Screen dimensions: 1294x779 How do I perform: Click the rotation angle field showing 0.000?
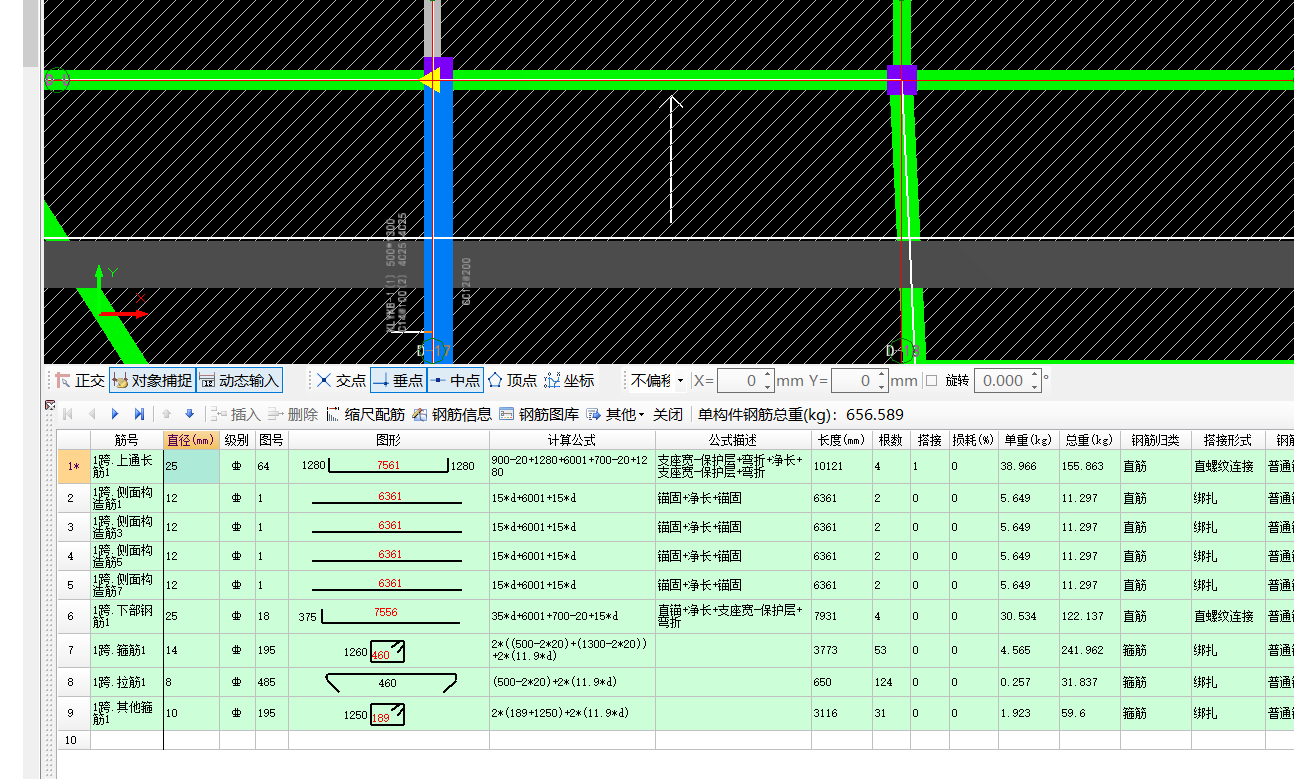click(x=1003, y=381)
